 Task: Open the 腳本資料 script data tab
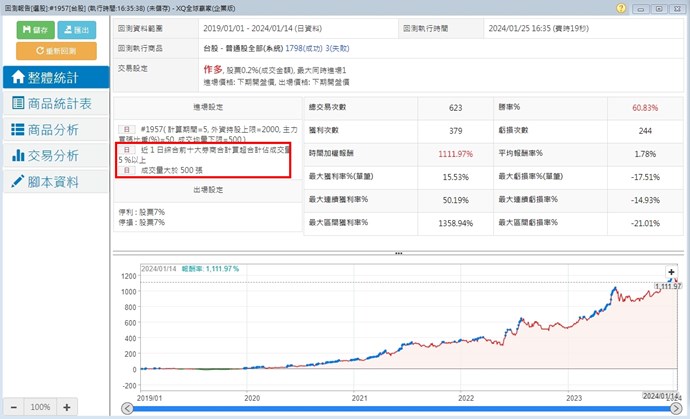pos(55,181)
